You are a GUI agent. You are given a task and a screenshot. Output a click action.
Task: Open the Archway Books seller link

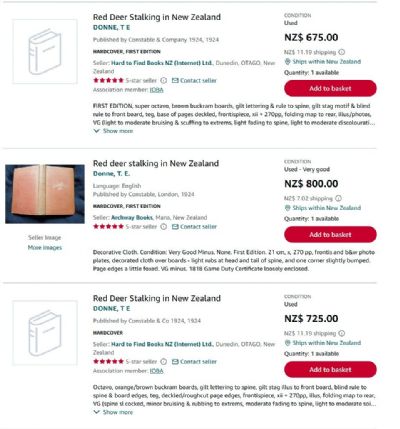132,217
